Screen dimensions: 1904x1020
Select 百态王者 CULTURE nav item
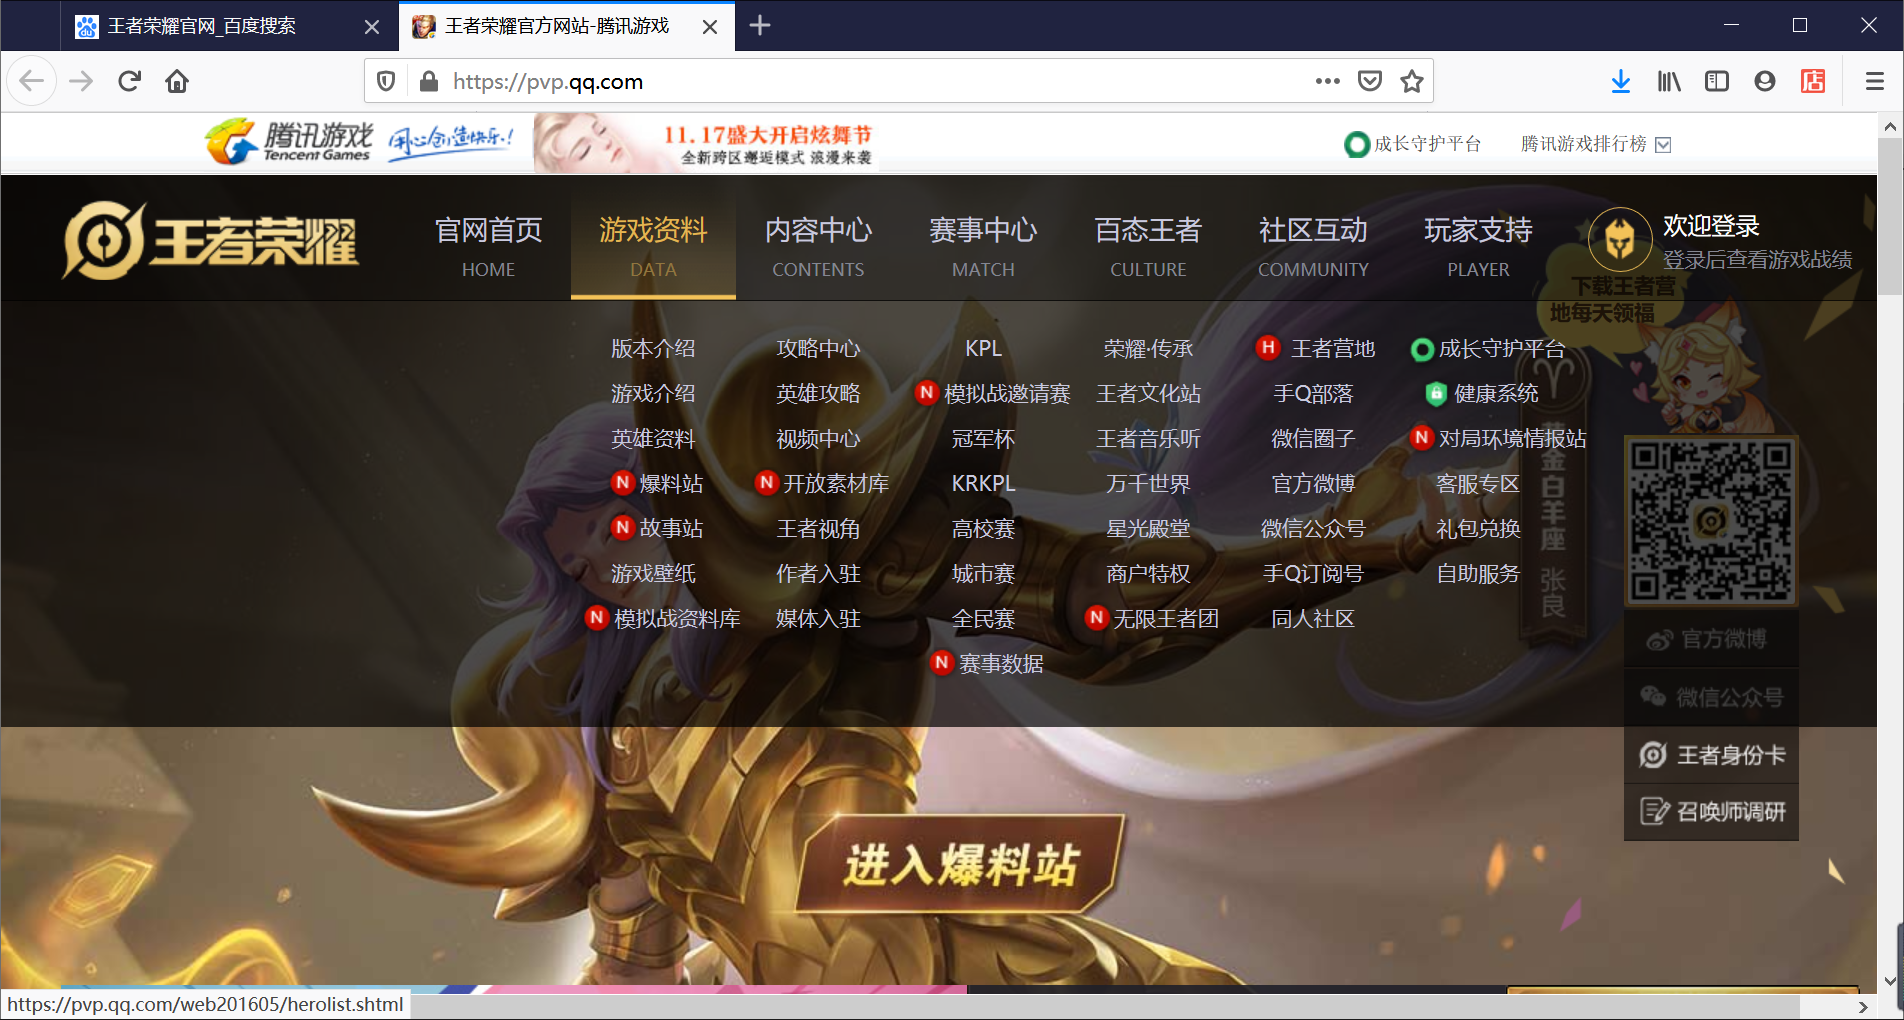pos(1148,246)
